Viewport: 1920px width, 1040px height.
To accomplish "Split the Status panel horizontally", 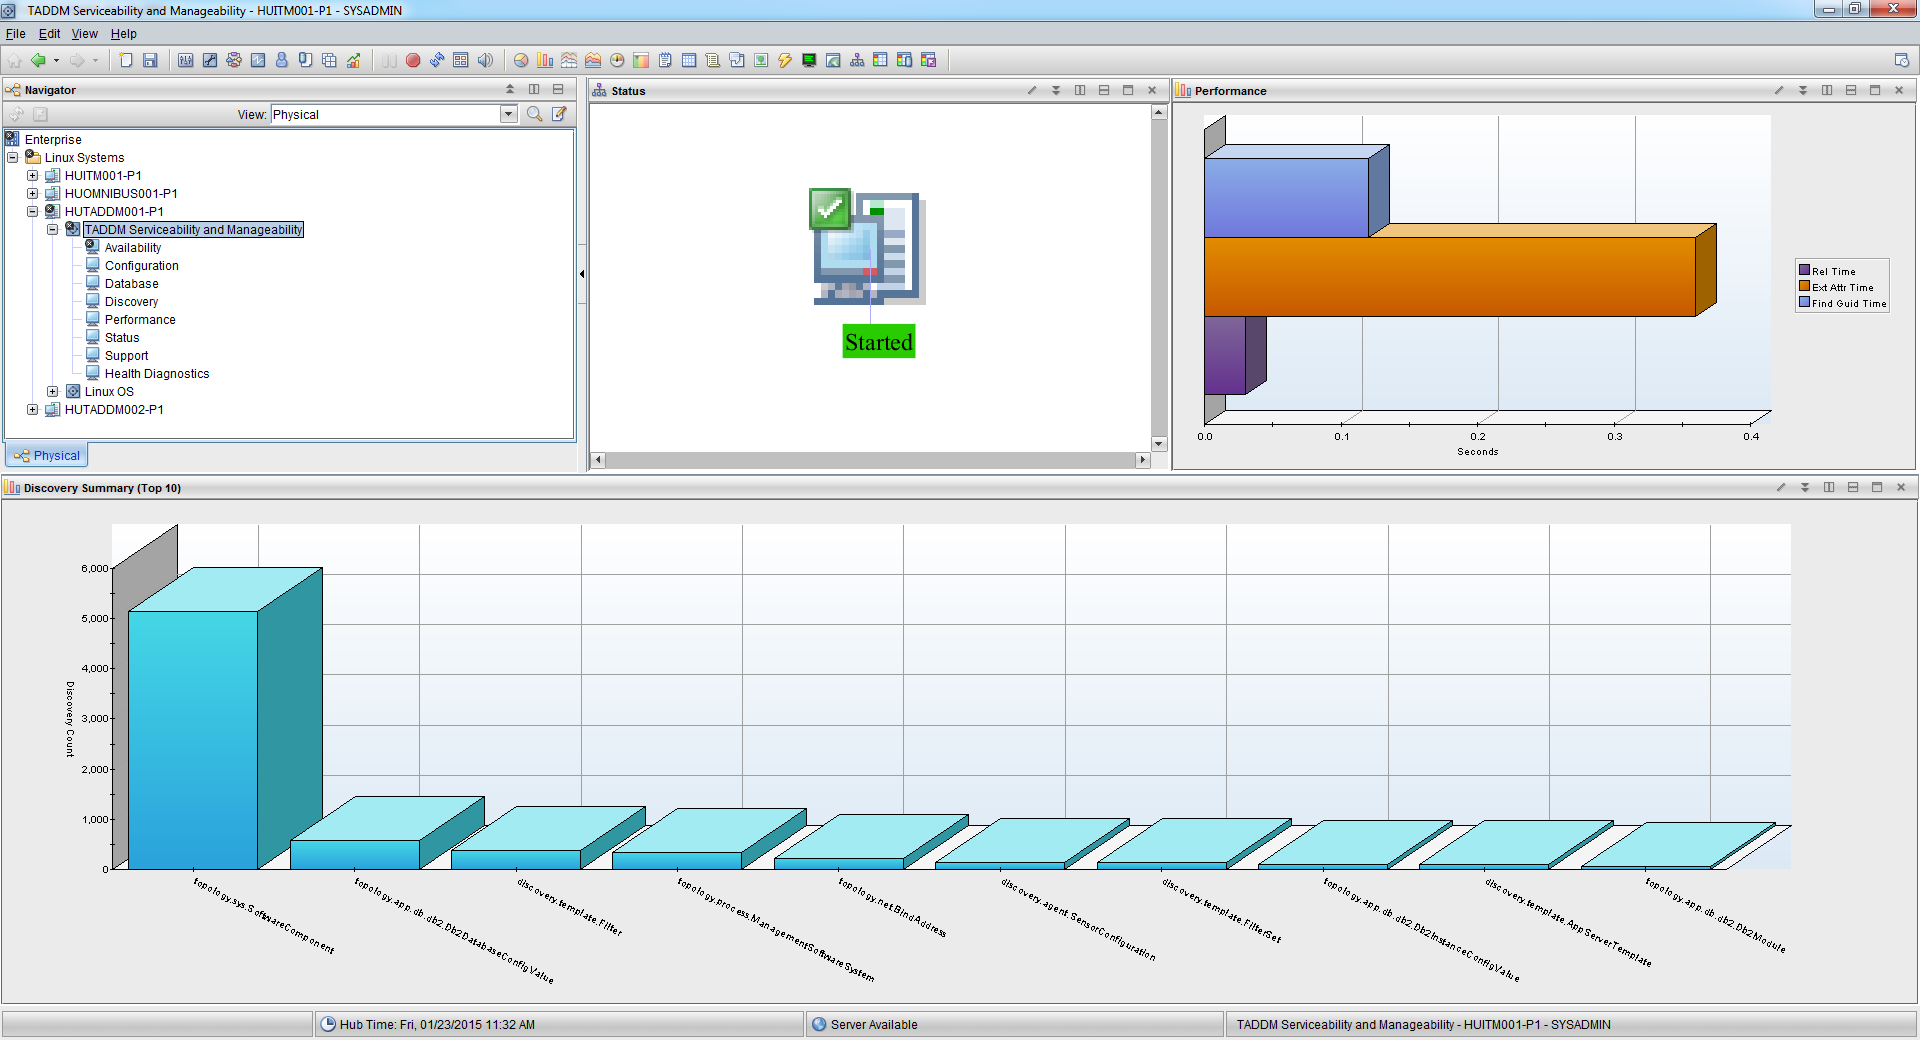I will tap(1104, 90).
